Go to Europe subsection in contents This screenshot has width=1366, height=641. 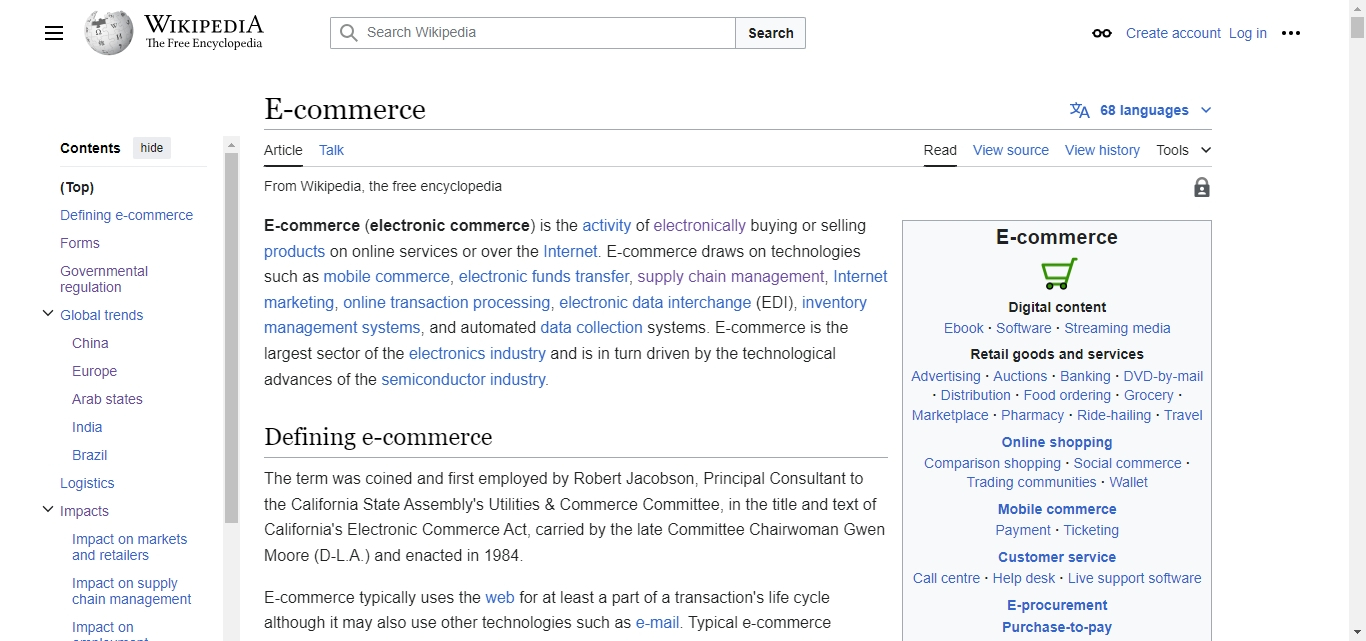click(x=94, y=371)
